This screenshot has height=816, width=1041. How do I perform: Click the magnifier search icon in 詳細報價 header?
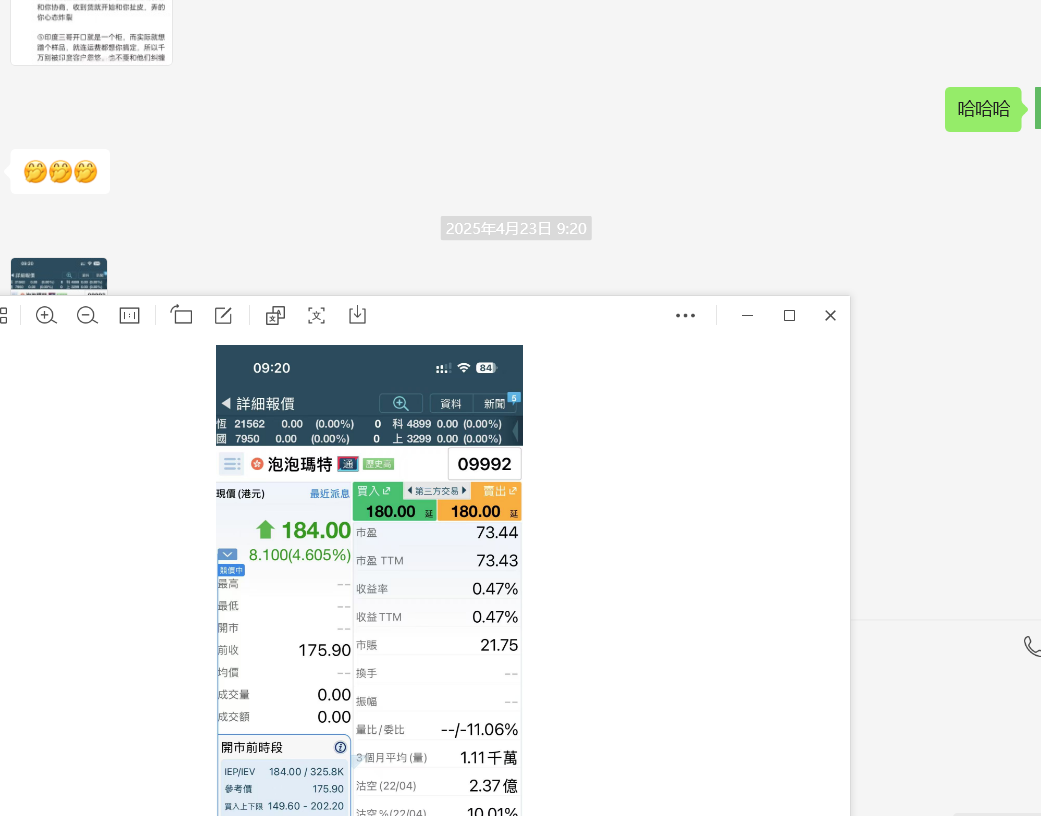coord(400,403)
